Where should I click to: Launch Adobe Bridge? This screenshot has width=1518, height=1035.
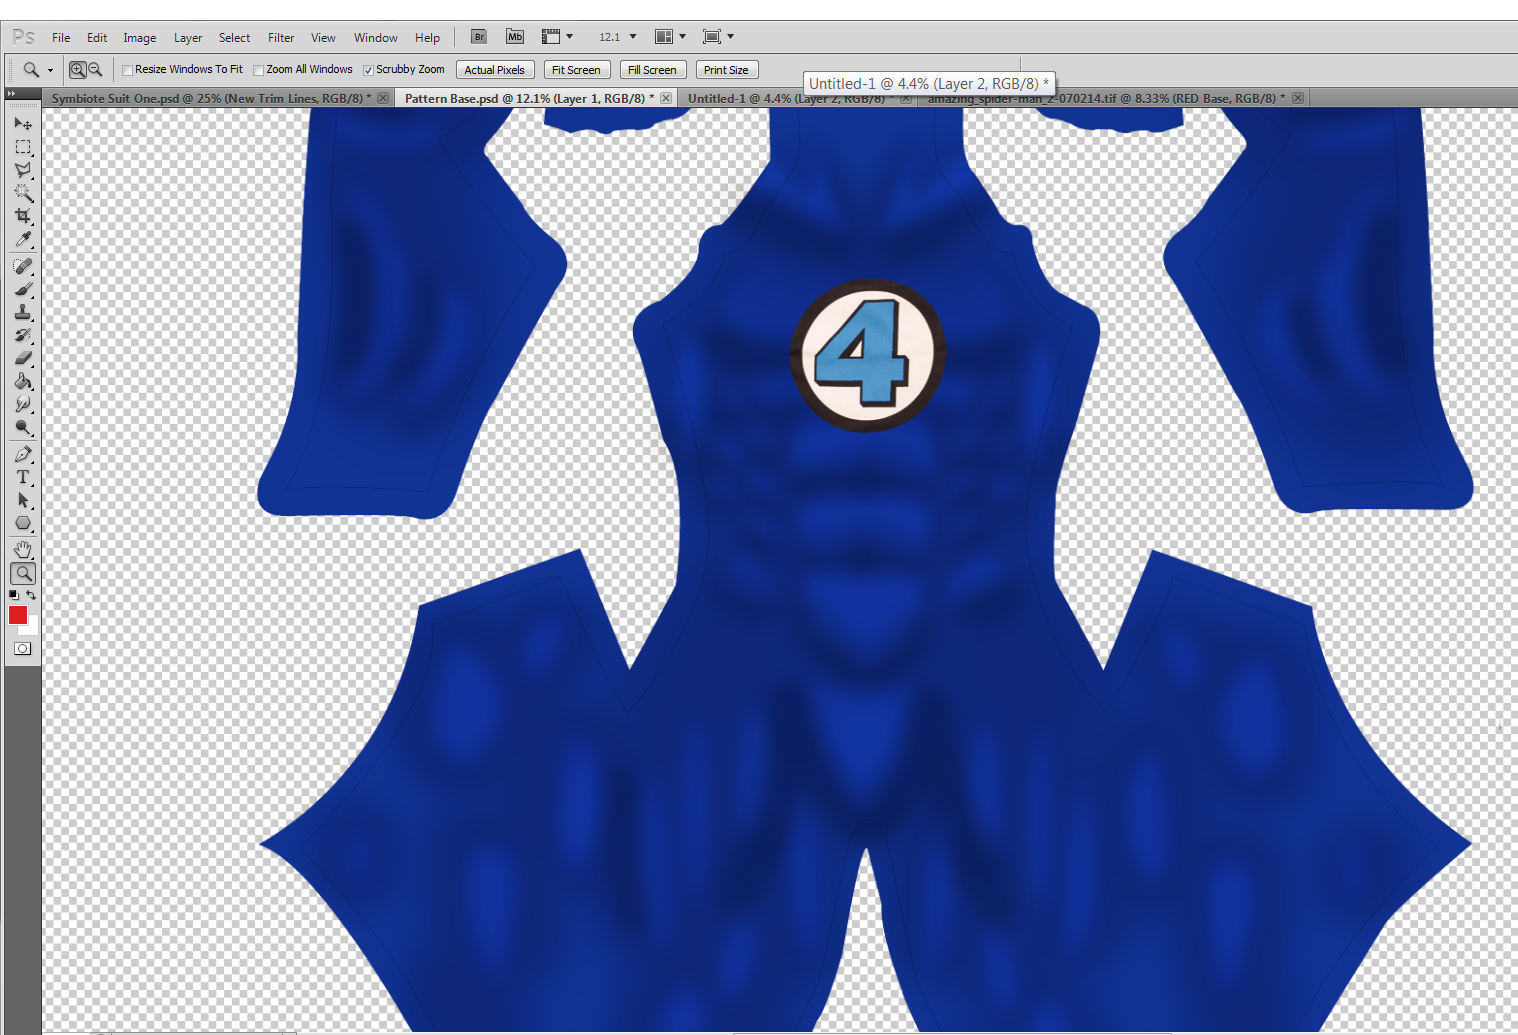pyautogui.click(x=479, y=37)
